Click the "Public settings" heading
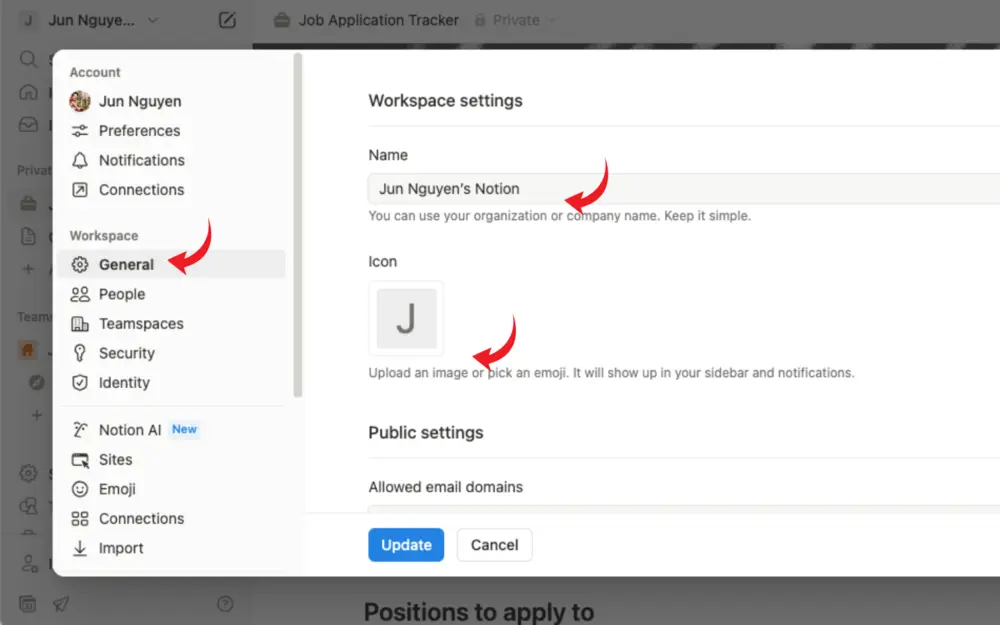 pyautogui.click(x=426, y=432)
